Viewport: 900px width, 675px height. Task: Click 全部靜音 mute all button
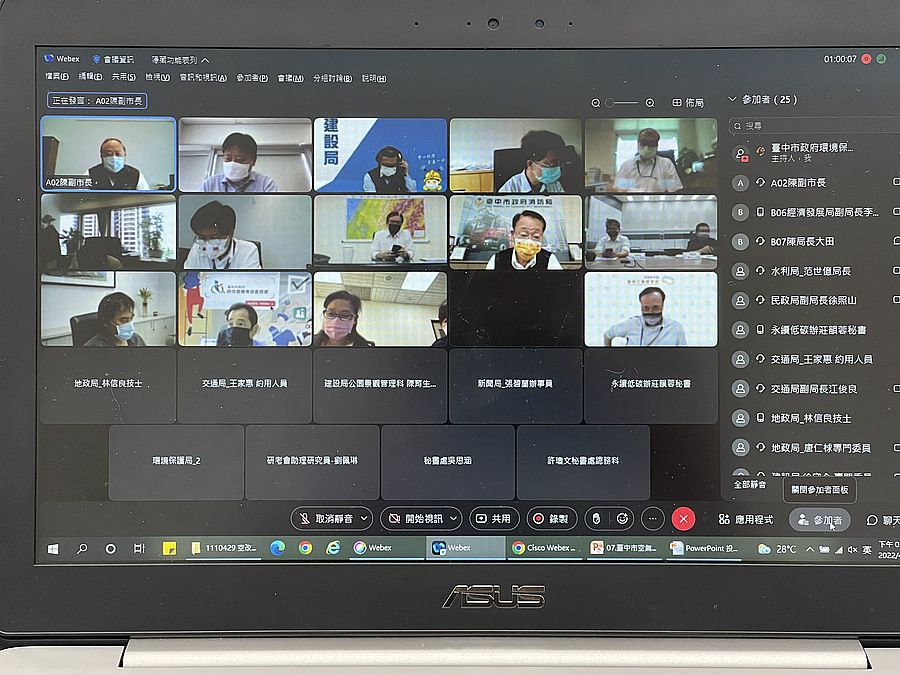point(750,484)
